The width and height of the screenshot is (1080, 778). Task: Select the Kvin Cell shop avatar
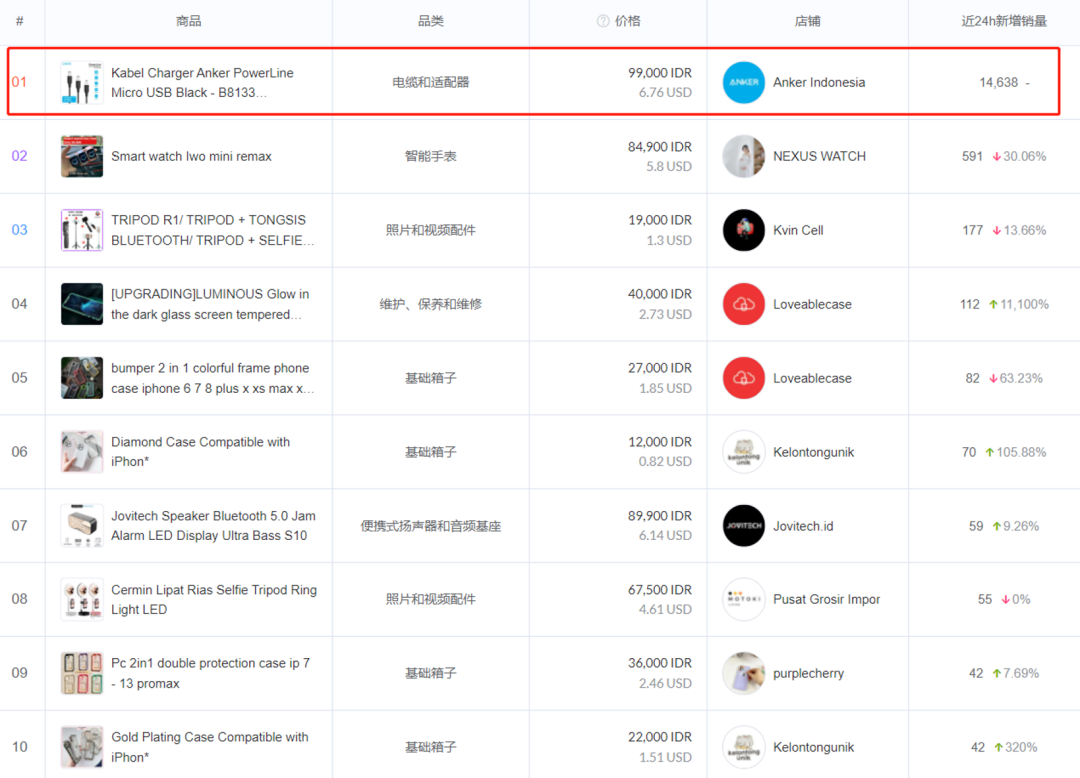(x=744, y=230)
